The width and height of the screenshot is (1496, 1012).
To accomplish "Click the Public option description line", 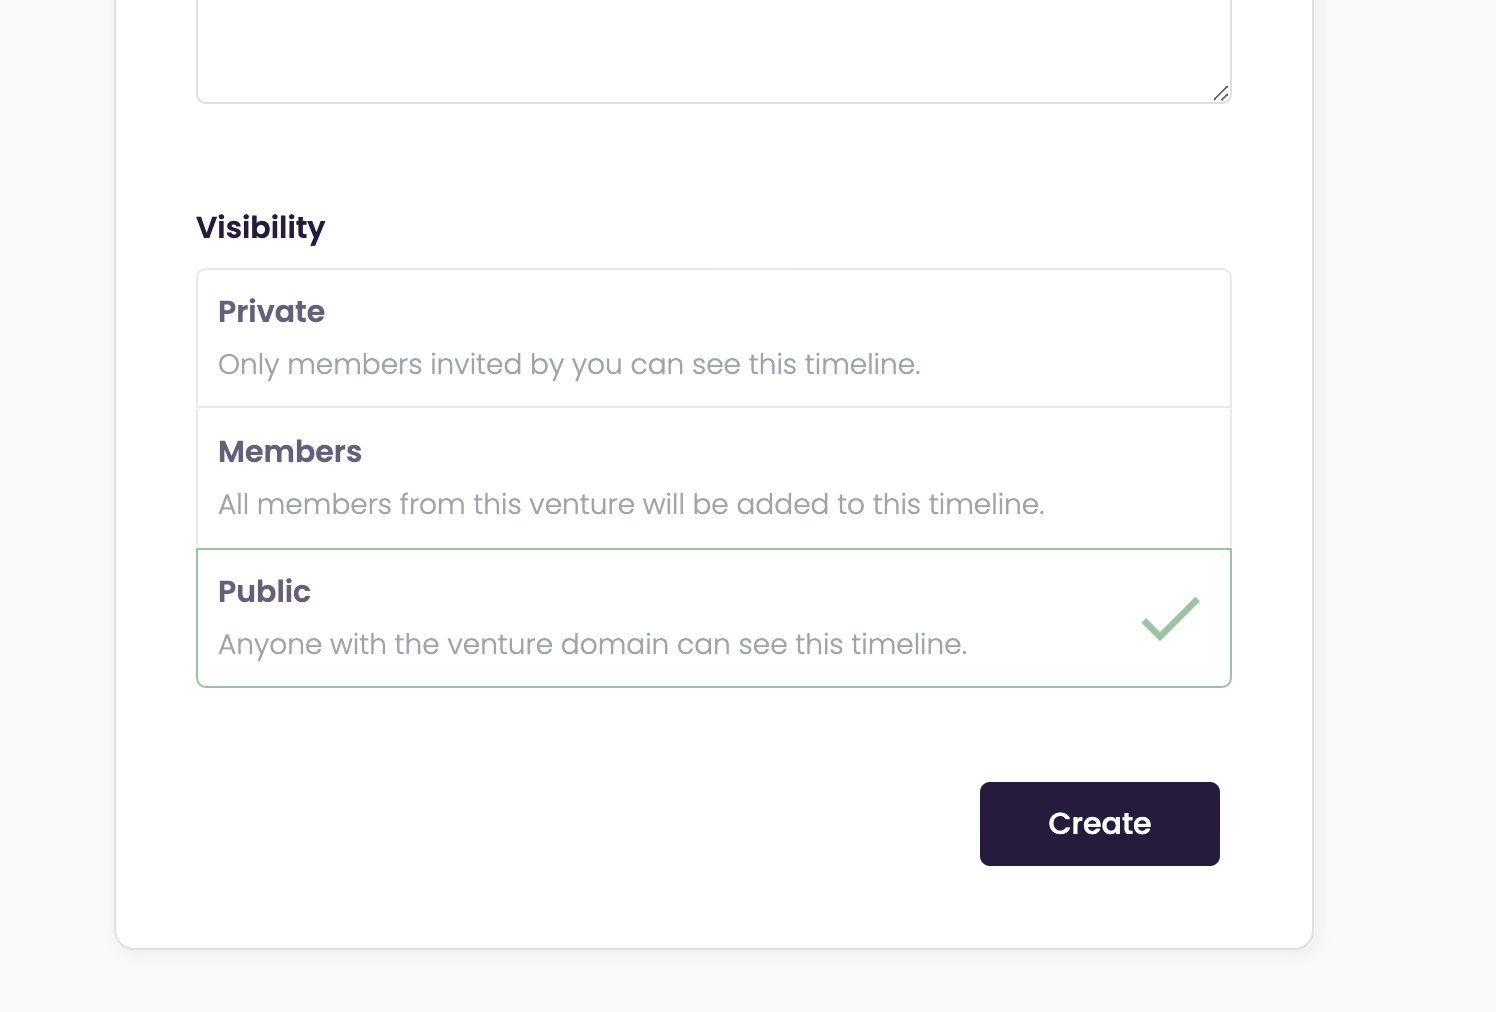I will (x=592, y=644).
